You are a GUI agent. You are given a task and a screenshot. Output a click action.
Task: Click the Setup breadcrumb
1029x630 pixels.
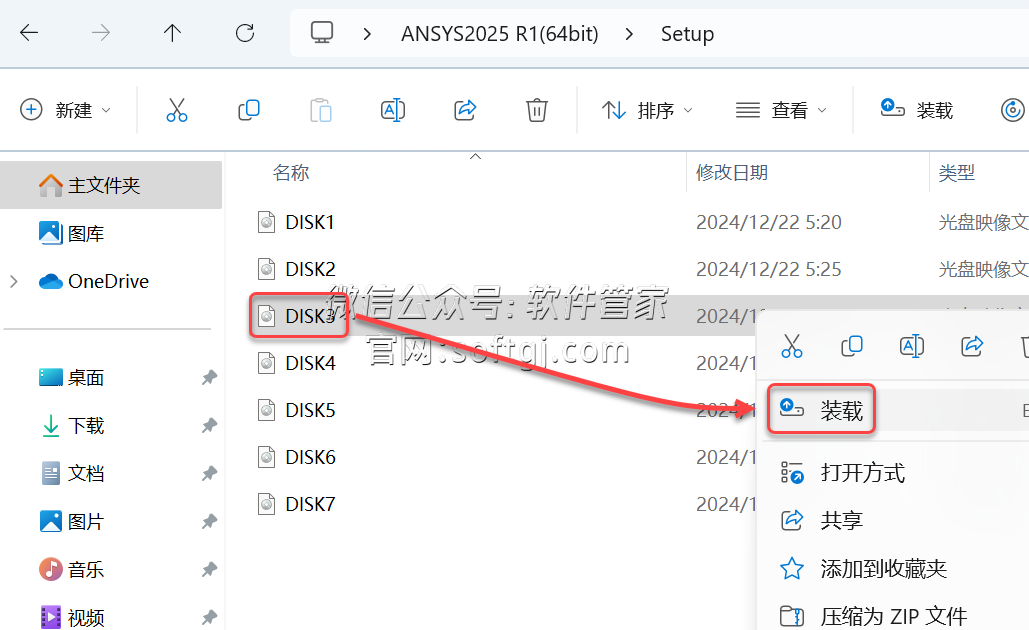click(687, 33)
